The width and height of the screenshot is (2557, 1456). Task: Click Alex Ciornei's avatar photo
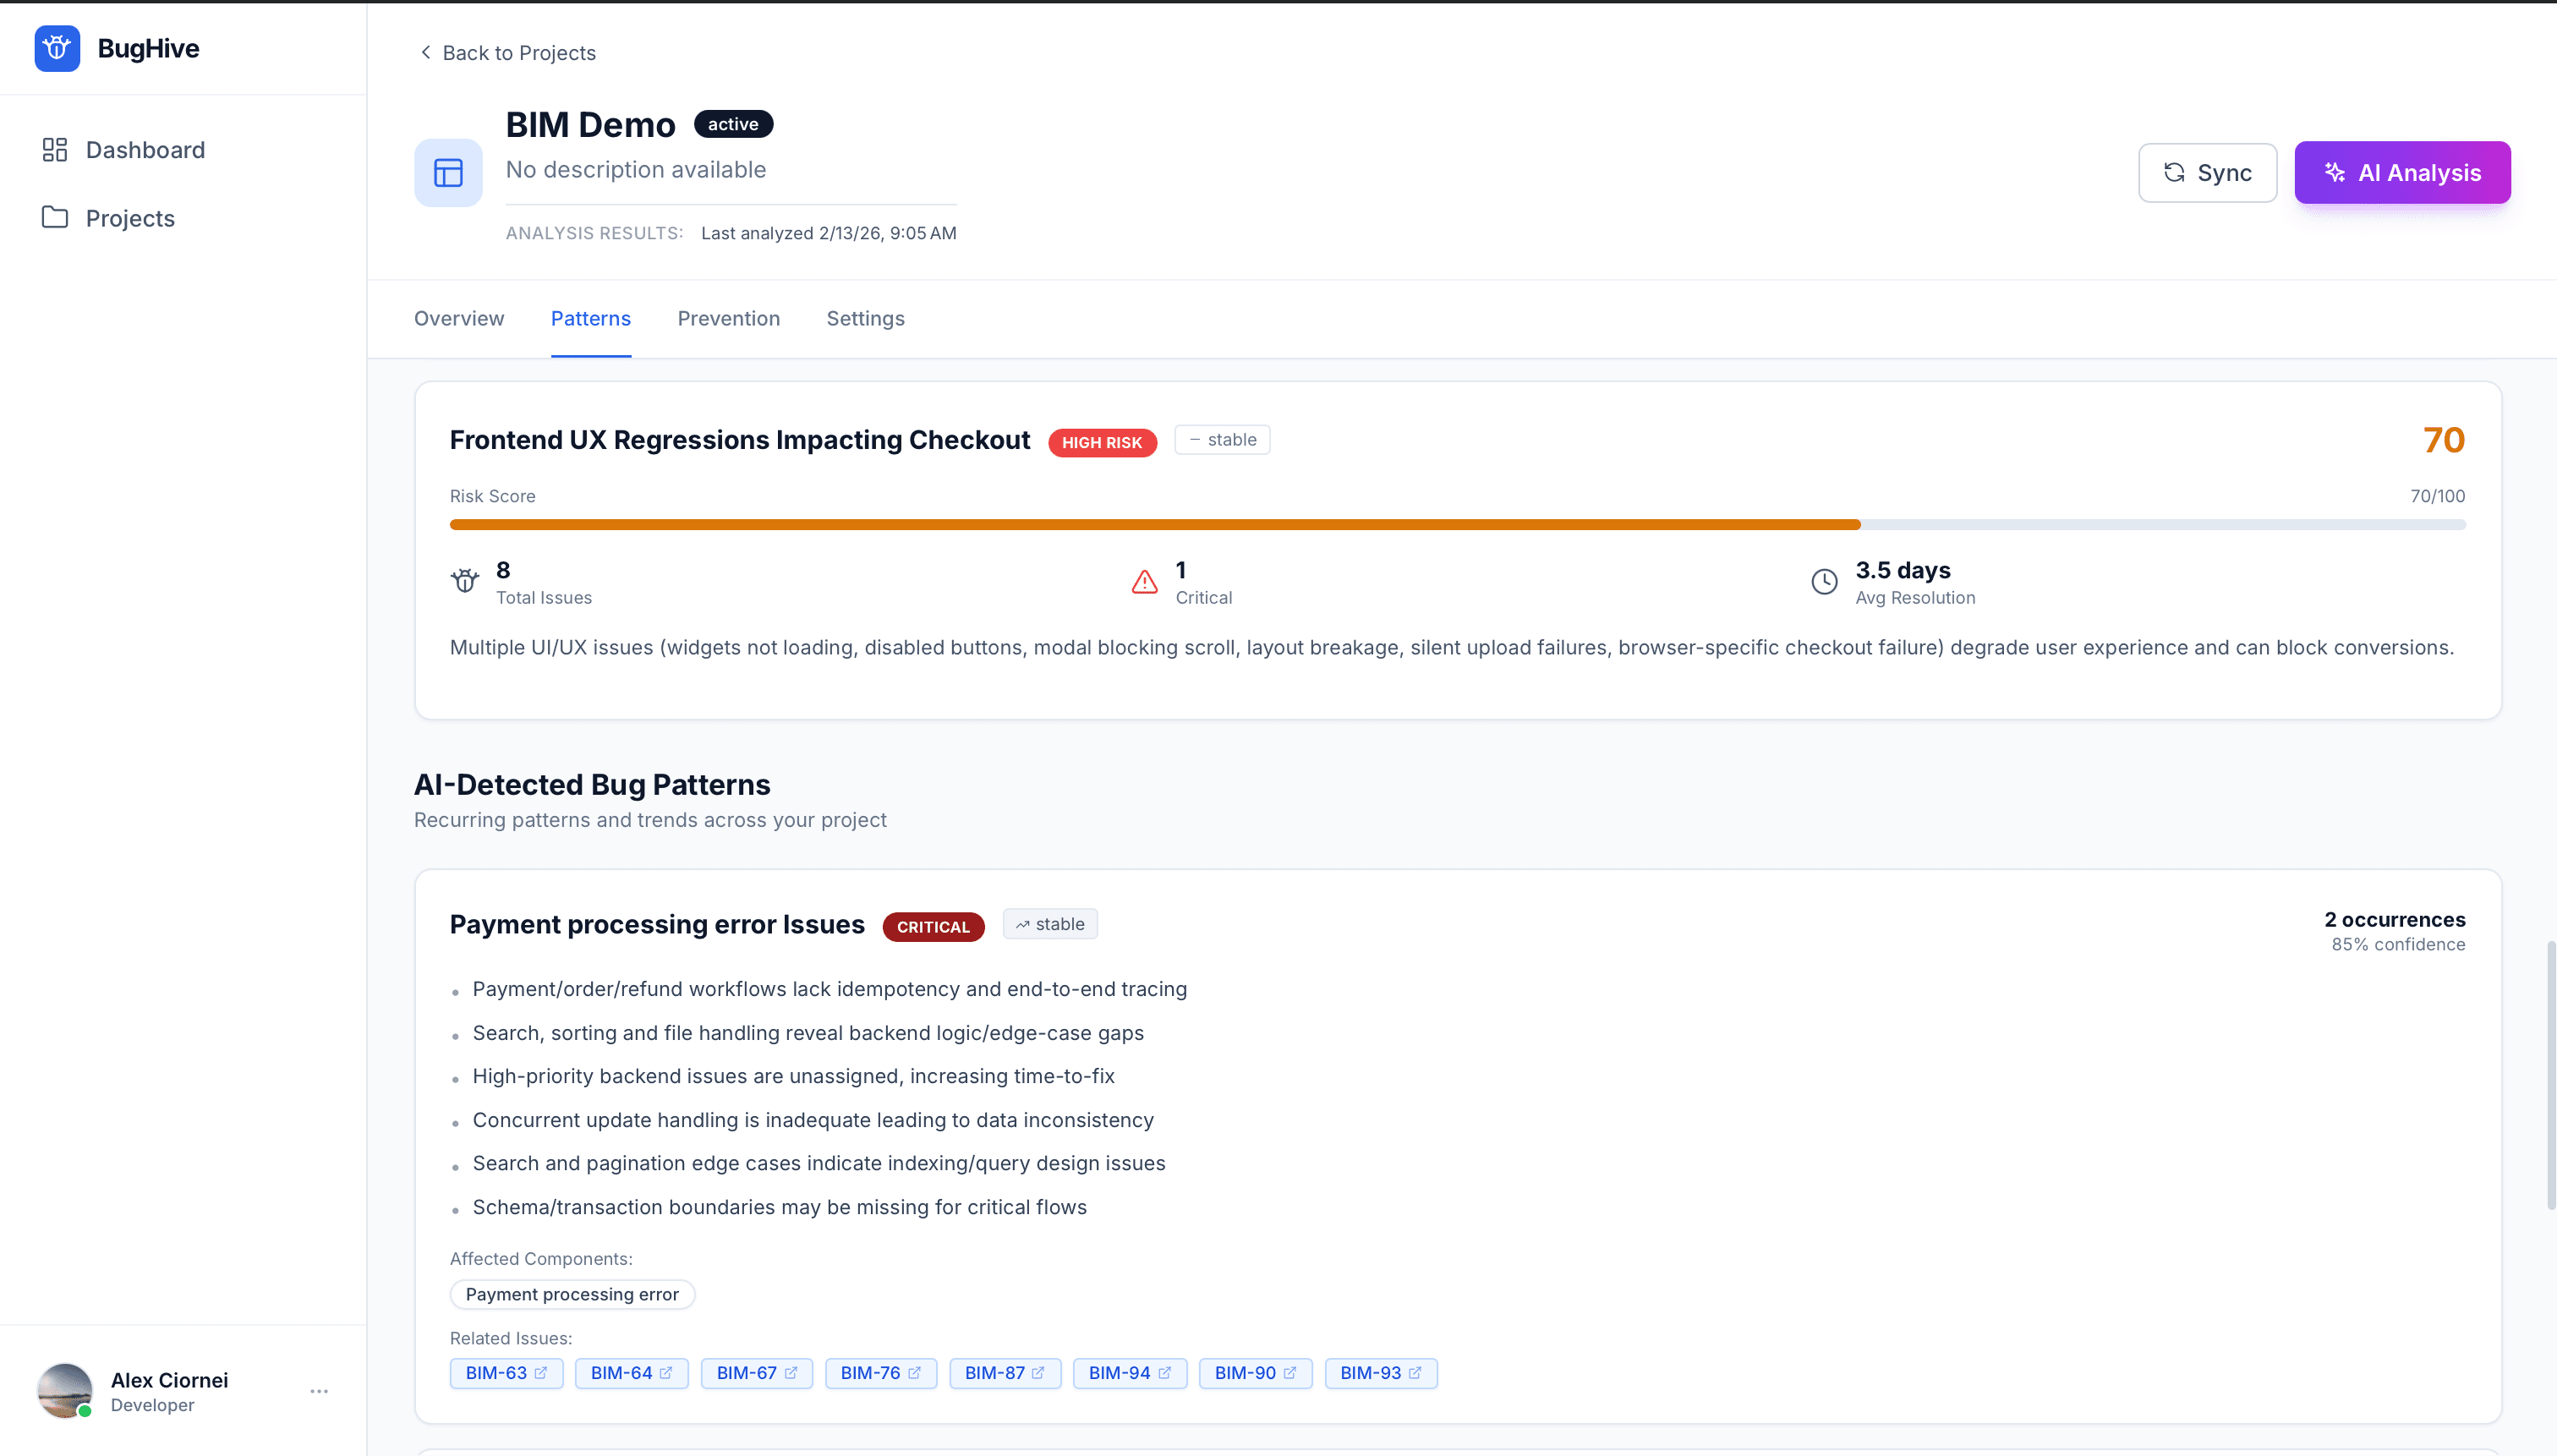[65, 1390]
